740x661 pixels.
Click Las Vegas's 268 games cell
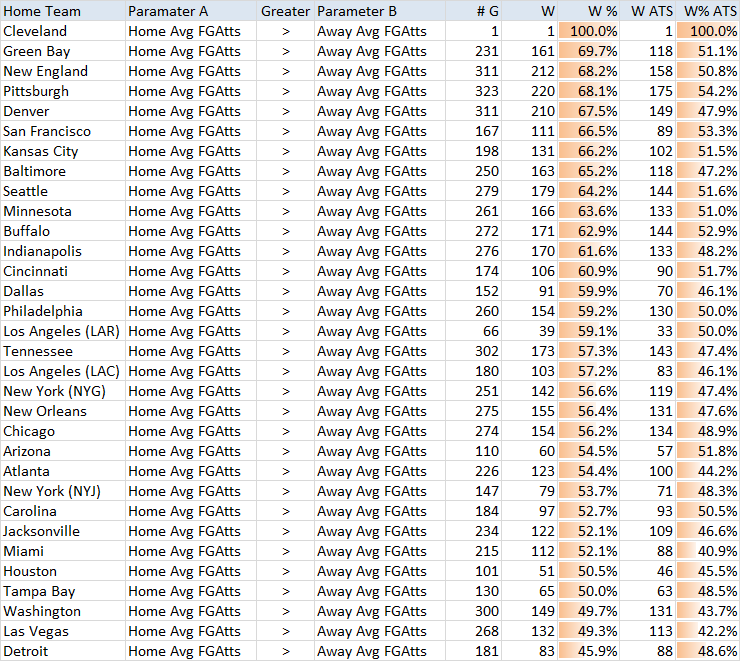point(473,631)
